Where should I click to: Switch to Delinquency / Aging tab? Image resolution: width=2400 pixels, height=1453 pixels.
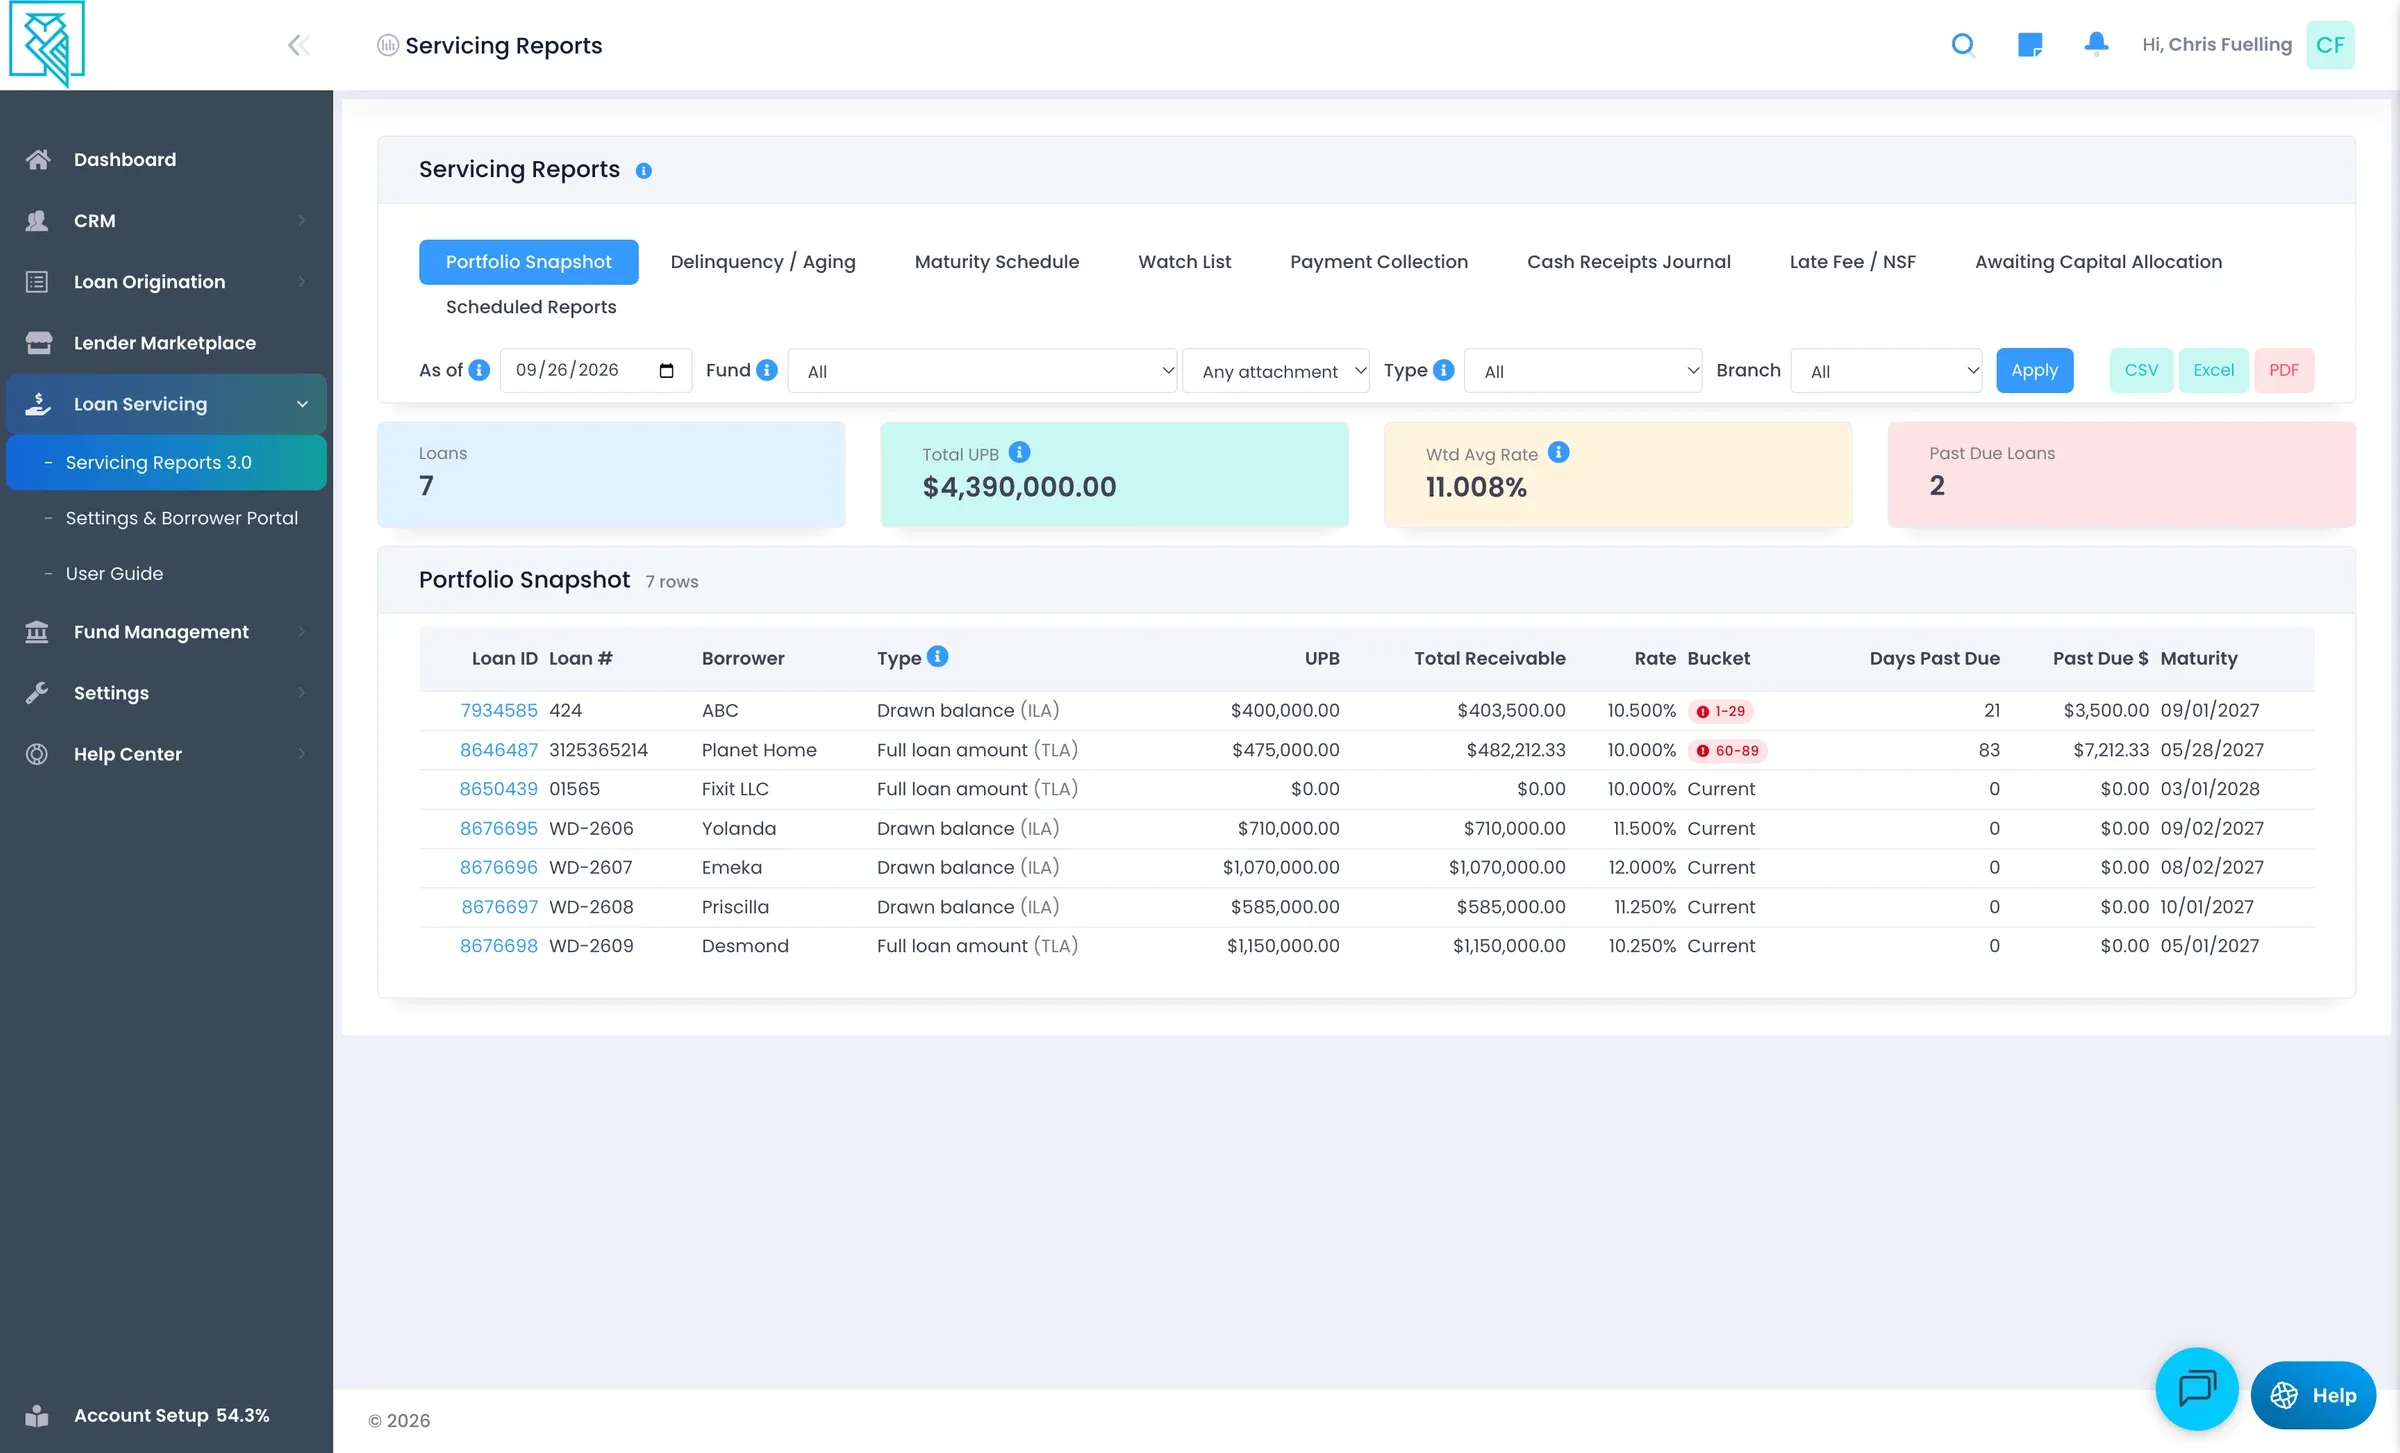[x=763, y=262]
